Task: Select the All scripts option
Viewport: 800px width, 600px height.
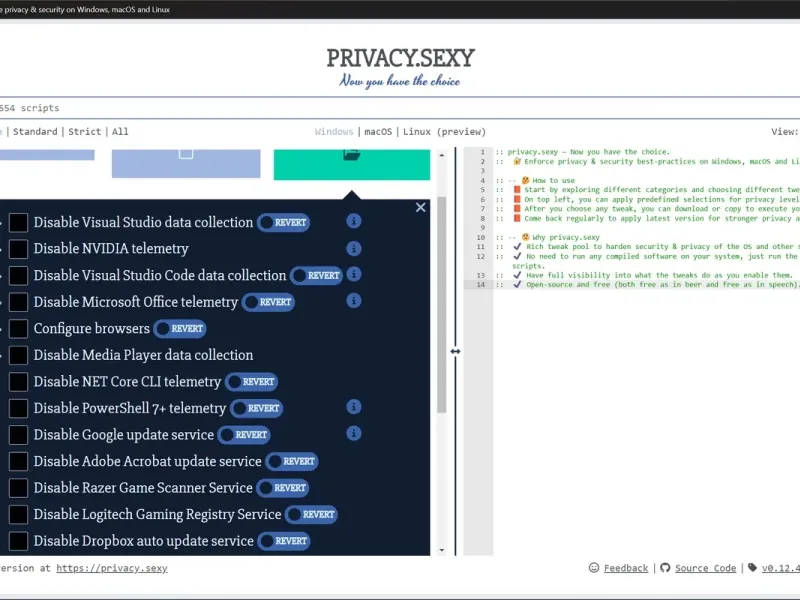Action: [x=120, y=132]
